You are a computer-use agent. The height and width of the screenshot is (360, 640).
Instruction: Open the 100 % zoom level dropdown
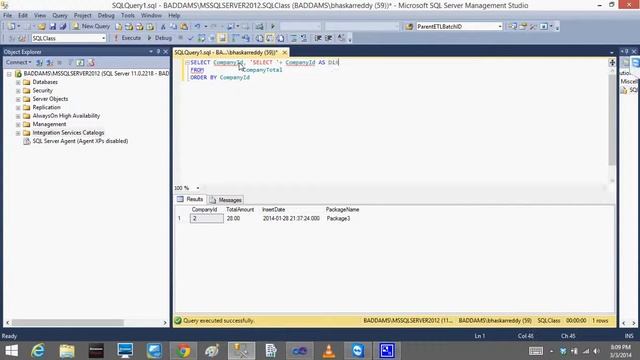click(198, 188)
